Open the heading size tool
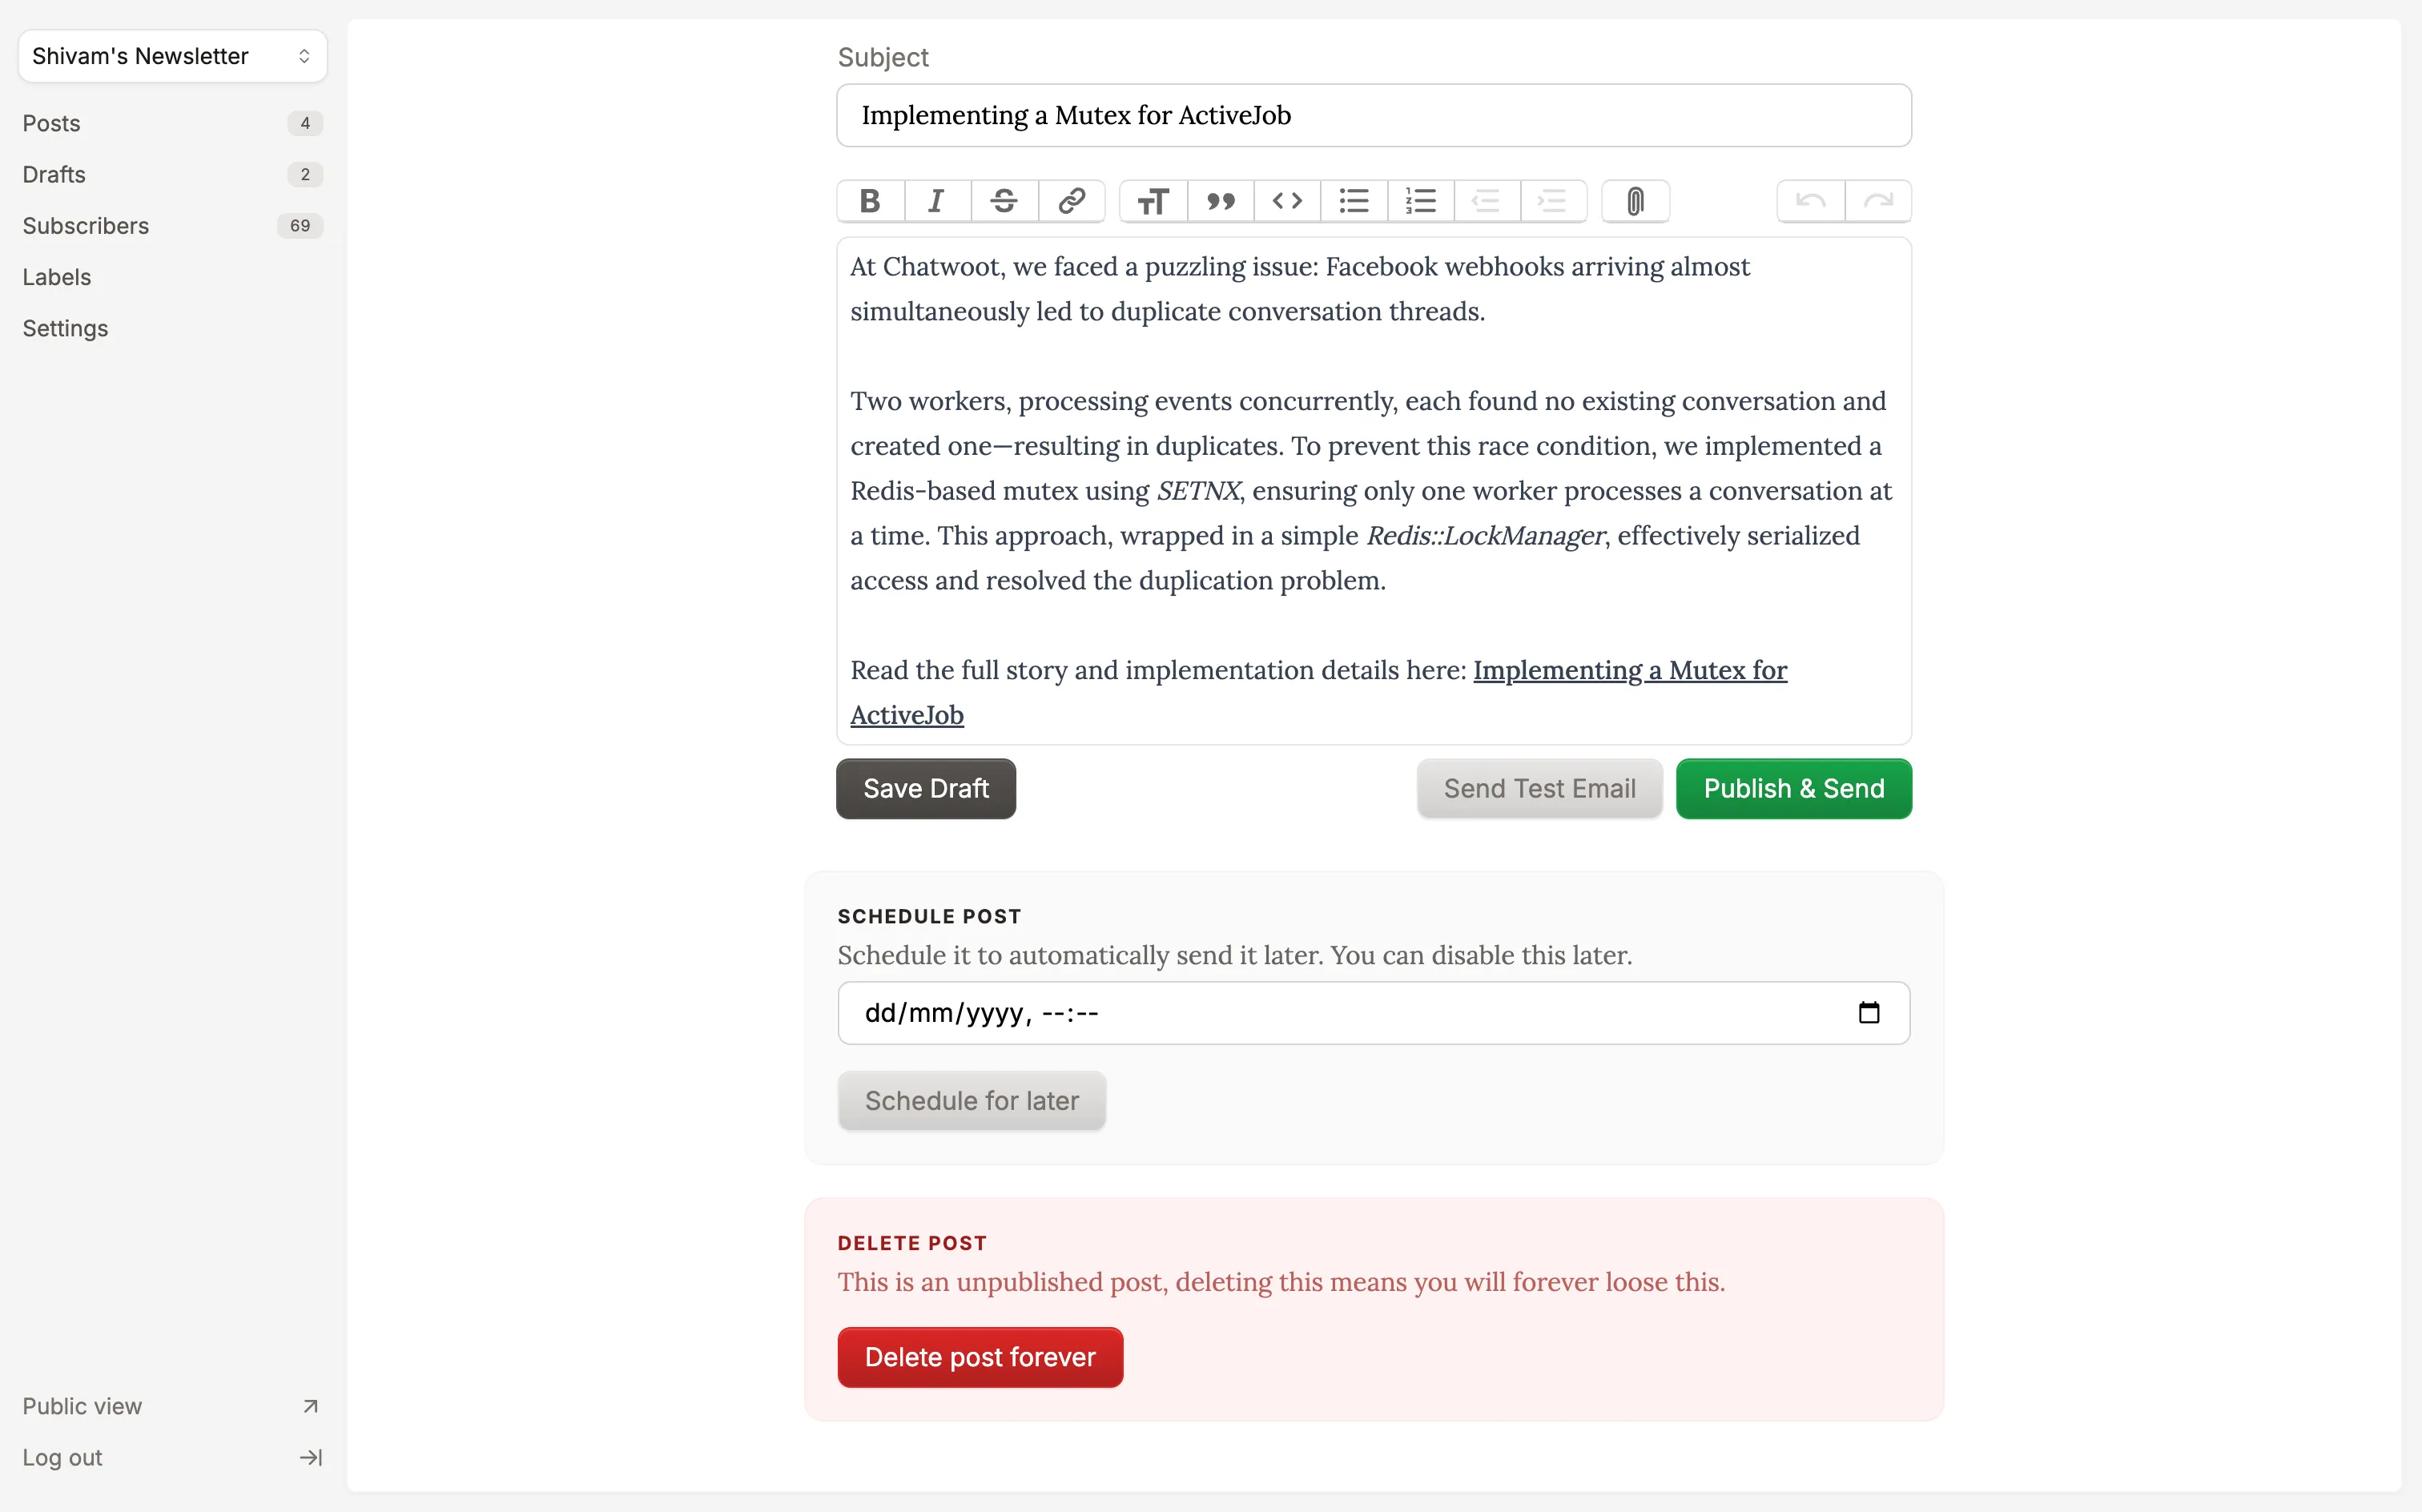The width and height of the screenshot is (2422, 1512). point(1152,200)
